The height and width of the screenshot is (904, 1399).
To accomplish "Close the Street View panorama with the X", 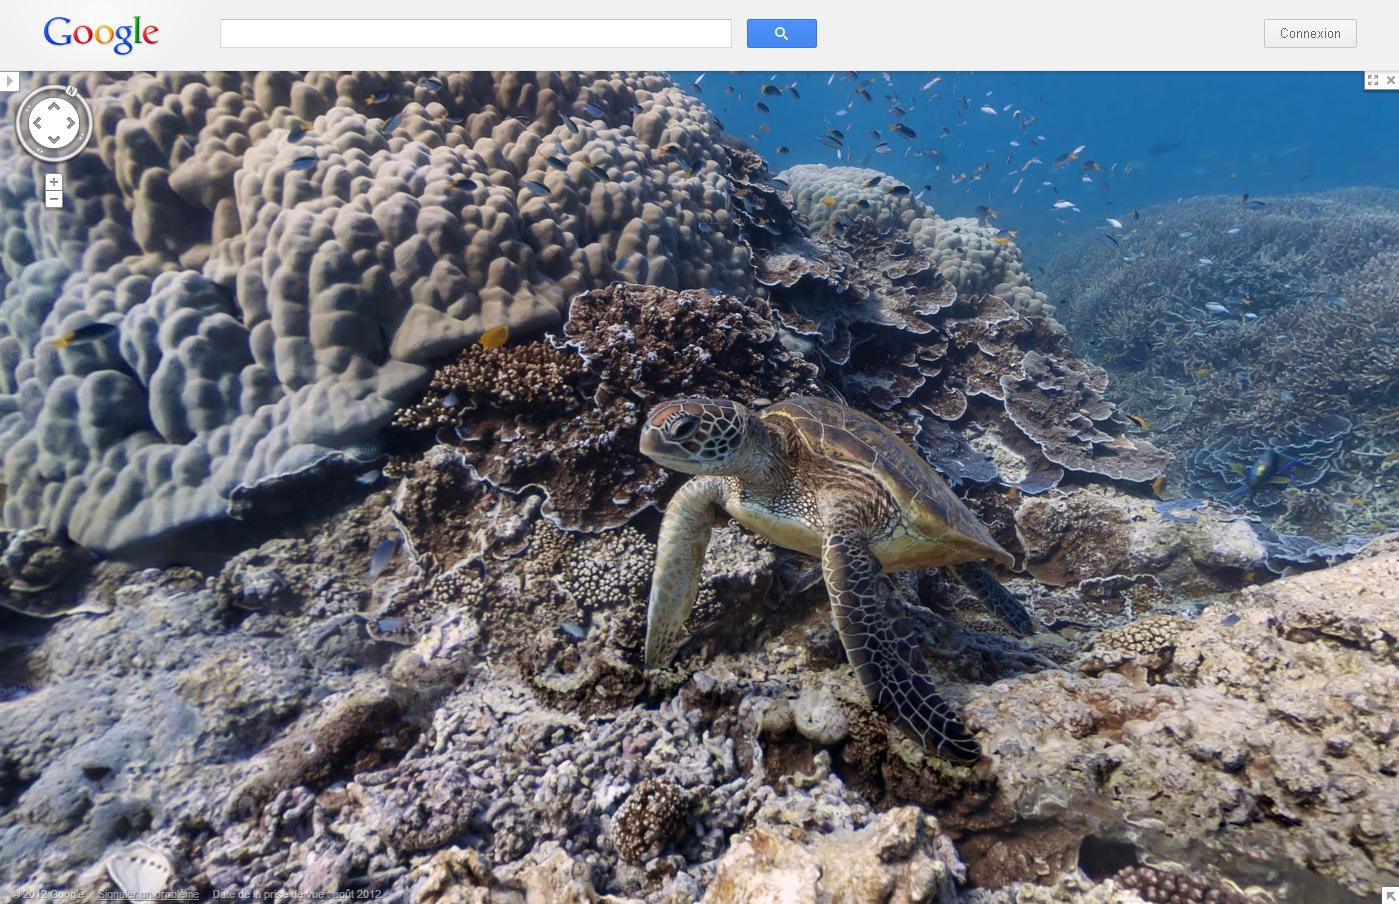I will 1390,80.
